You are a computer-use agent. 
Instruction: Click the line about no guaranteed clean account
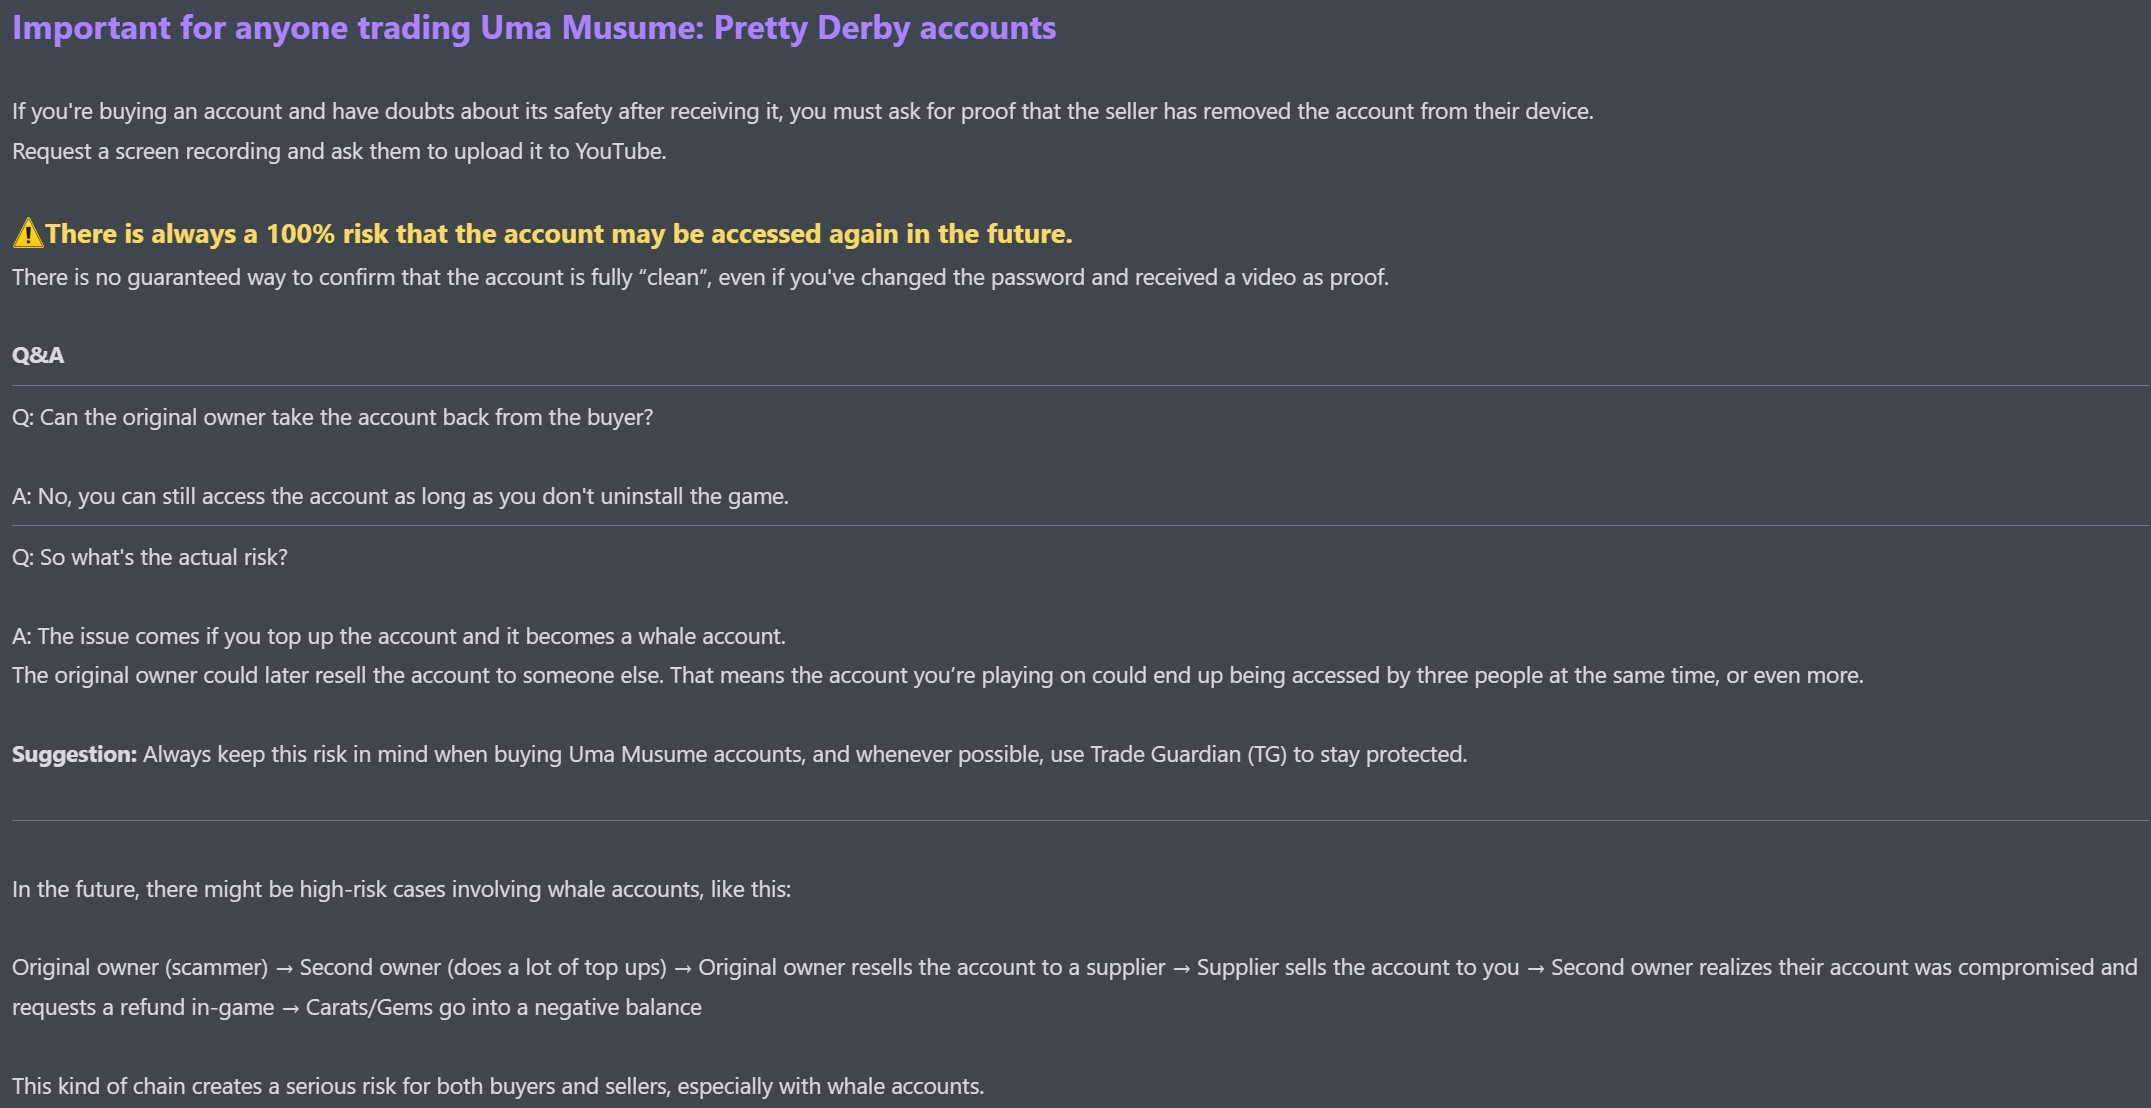coord(700,278)
